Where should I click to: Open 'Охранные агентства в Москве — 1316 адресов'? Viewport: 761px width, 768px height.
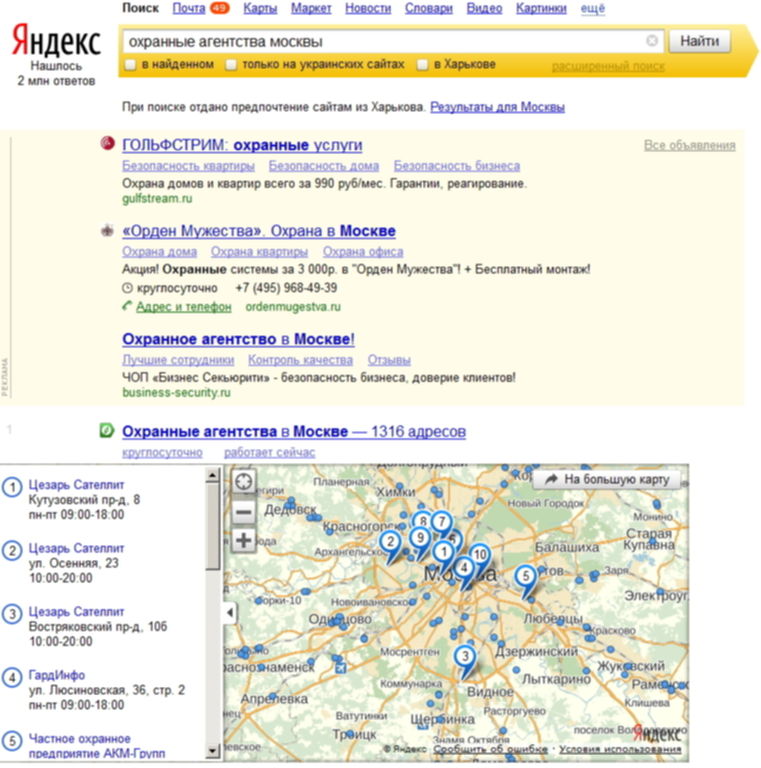point(294,432)
